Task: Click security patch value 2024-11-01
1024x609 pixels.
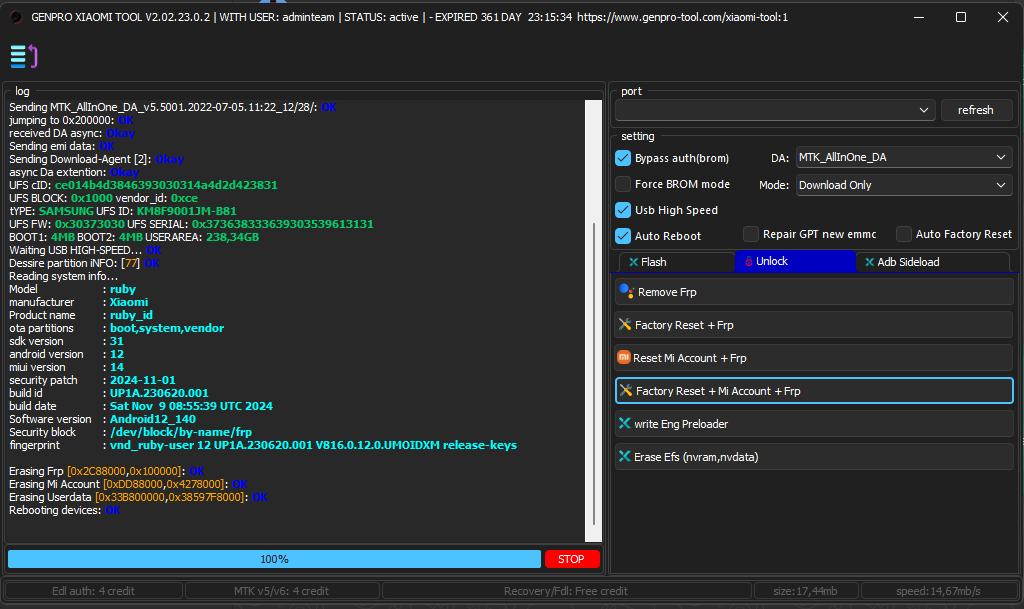Action: point(142,380)
